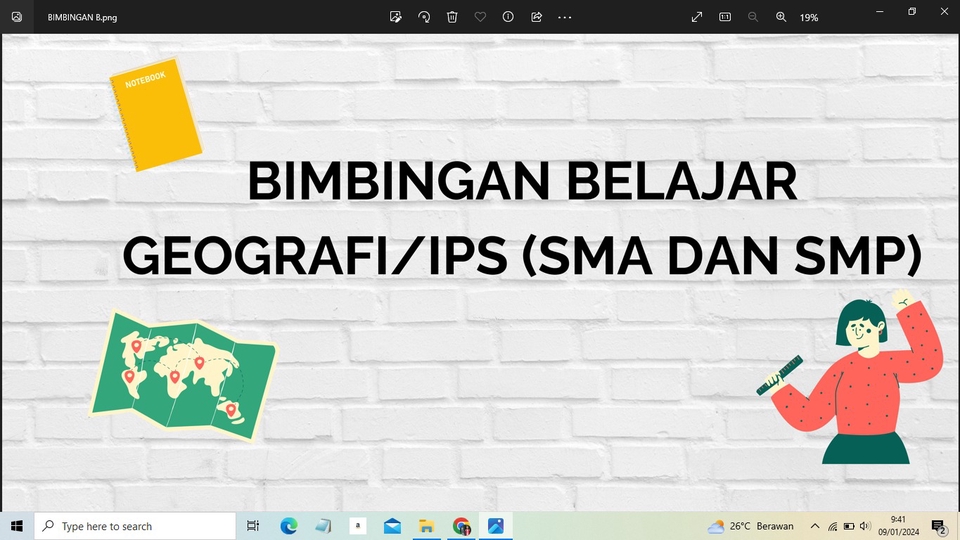Open File Explorer from the taskbar
The height and width of the screenshot is (540, 960).
tap(427, 526)
